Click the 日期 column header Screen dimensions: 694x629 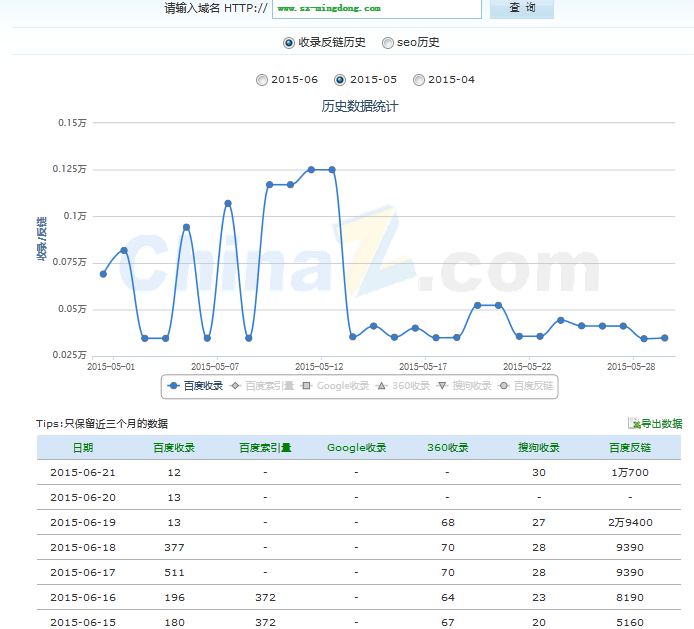82,448
